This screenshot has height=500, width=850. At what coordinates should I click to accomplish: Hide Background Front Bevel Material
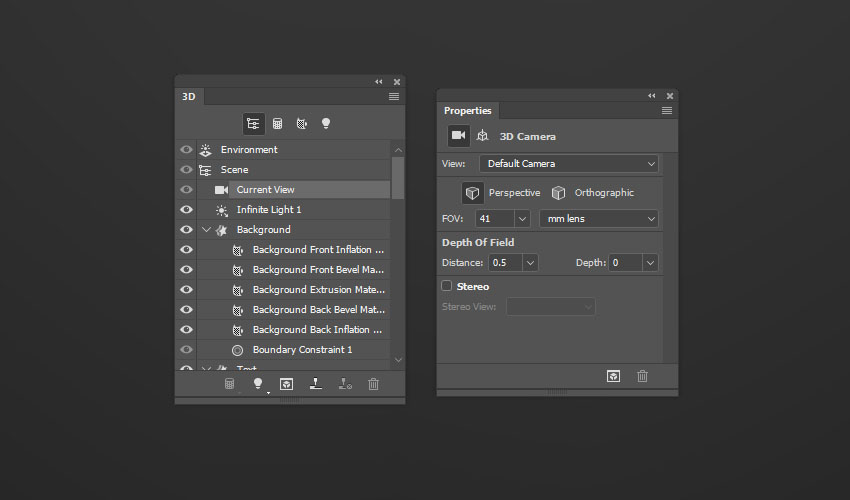pyautogui.click(x=186, y=270)
